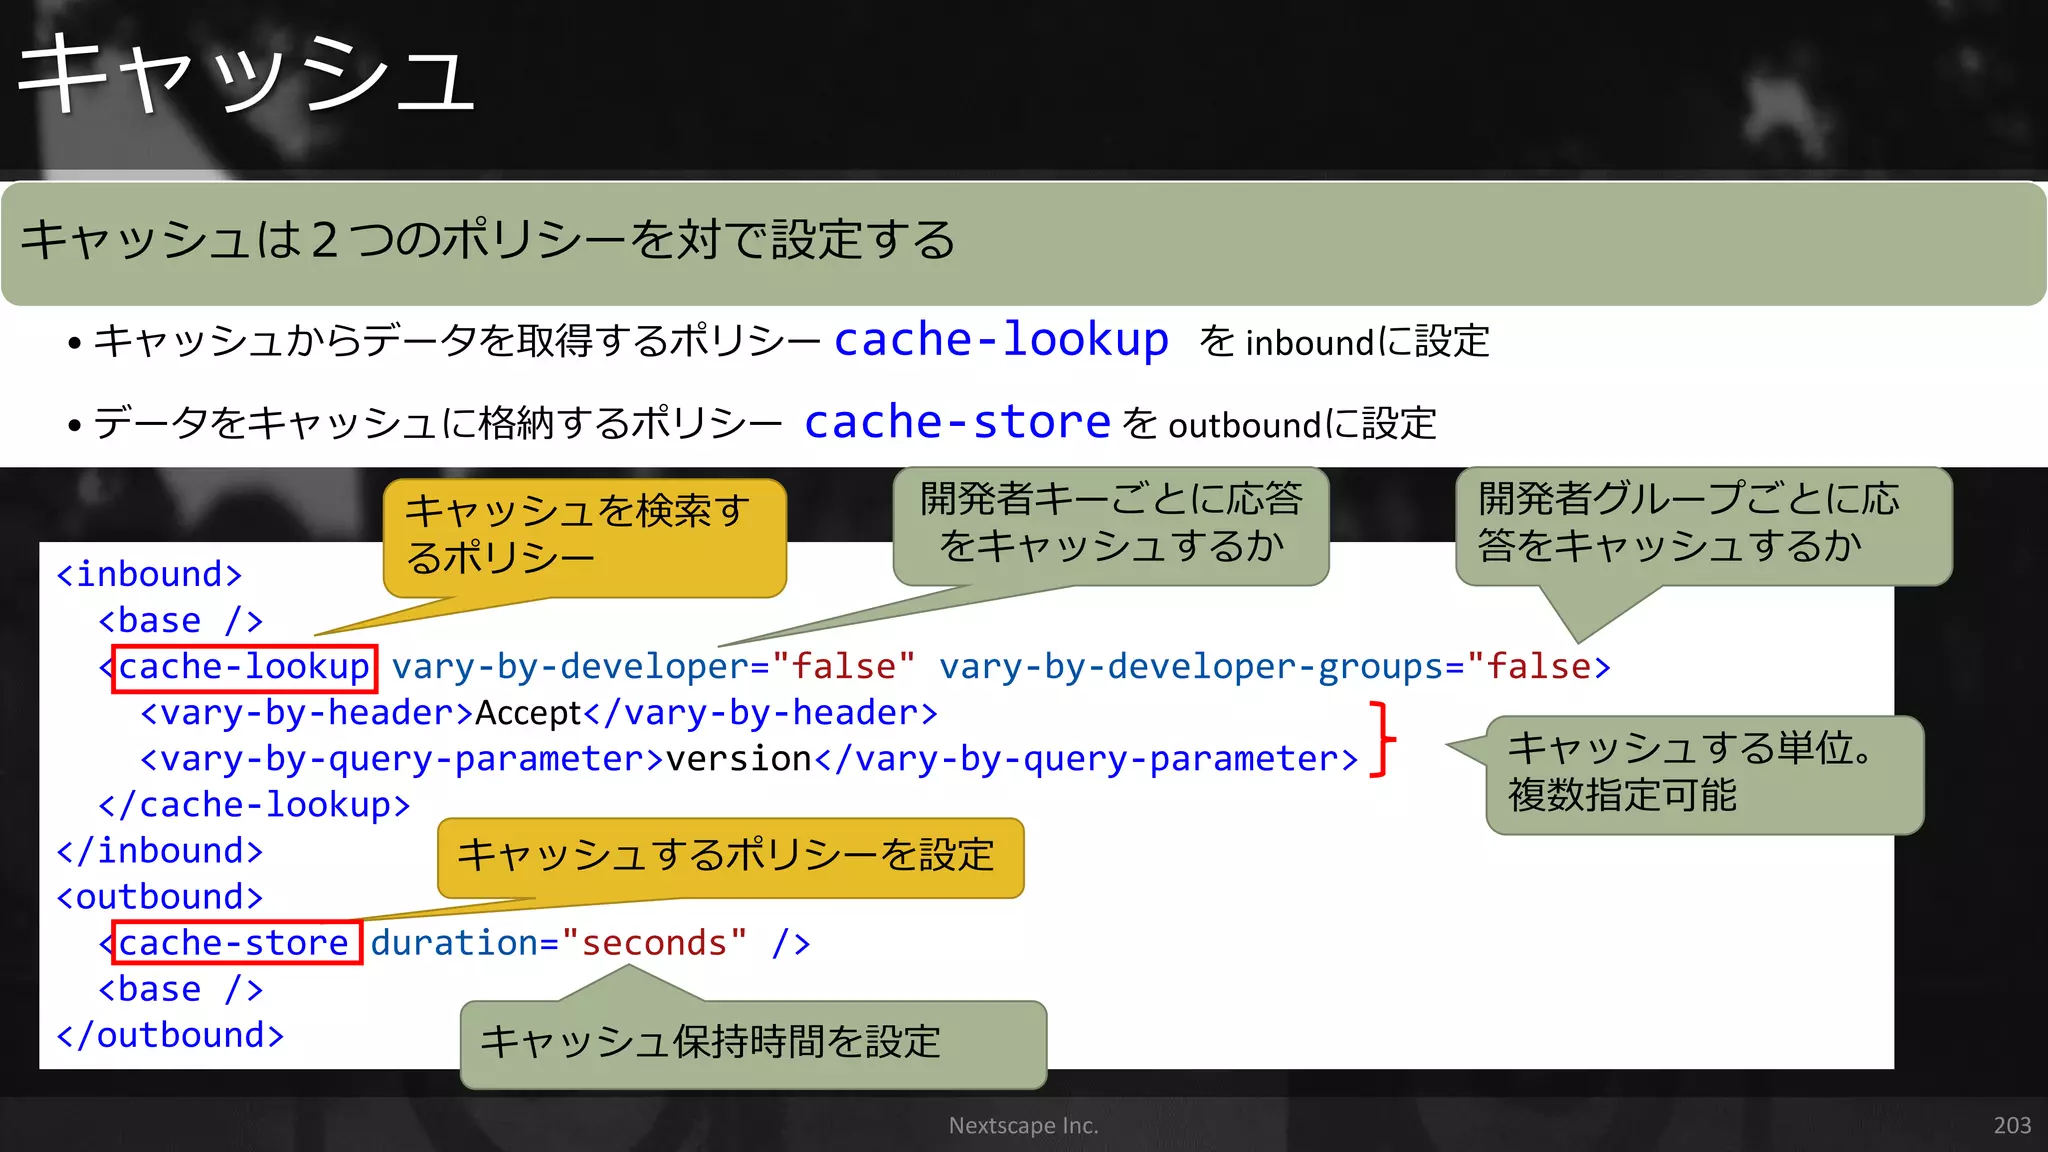This screenshot has width=2048, height=1152.
Task: Click the <base /> tag under inbound
Action: click(180, 620)
